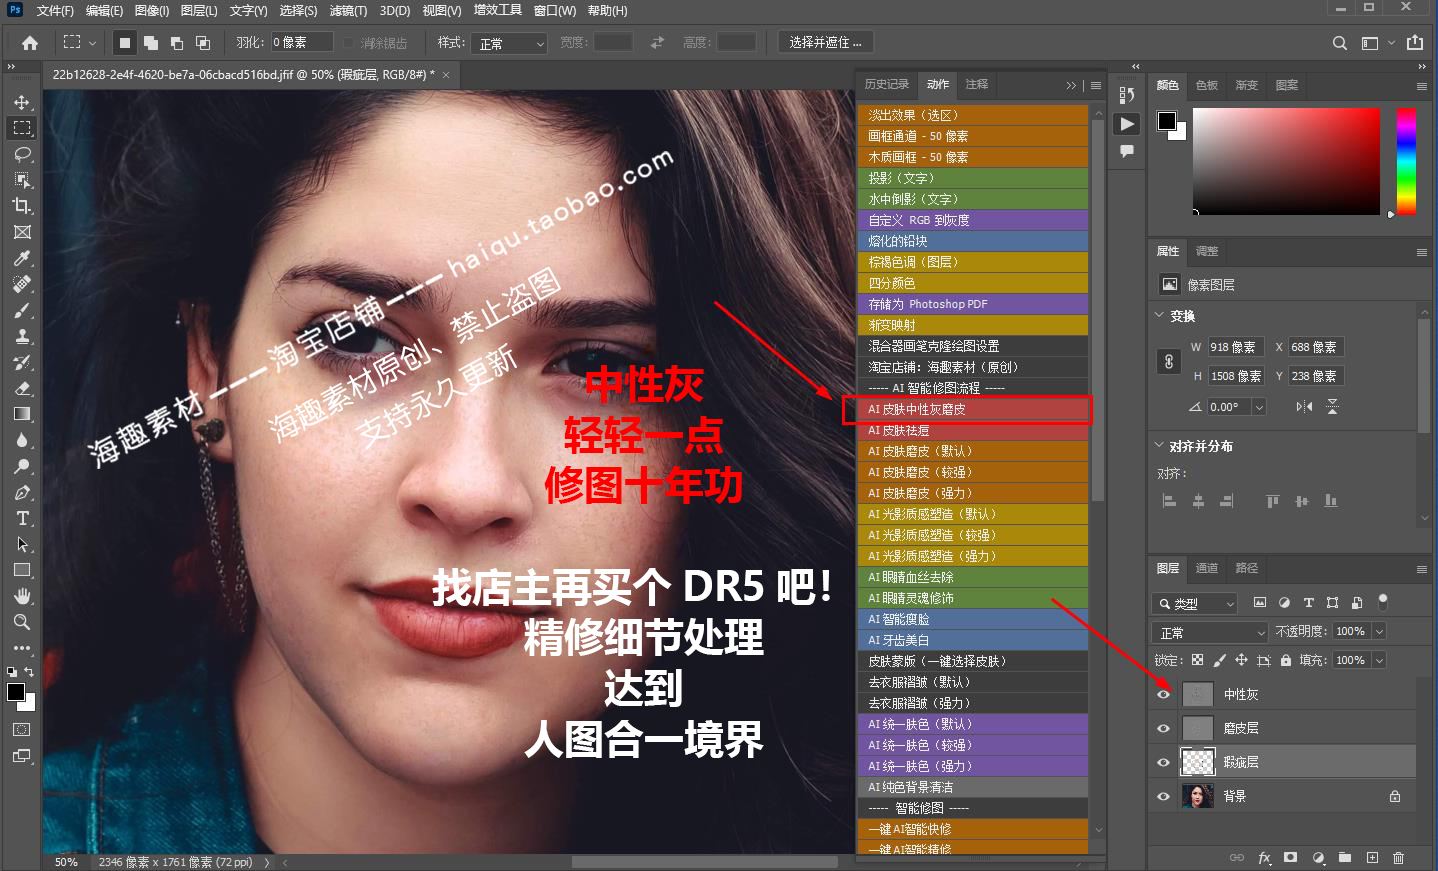Screen dimensions: 1438x871
Task: Switch to the 历史记录 tab
Action: 886,84
